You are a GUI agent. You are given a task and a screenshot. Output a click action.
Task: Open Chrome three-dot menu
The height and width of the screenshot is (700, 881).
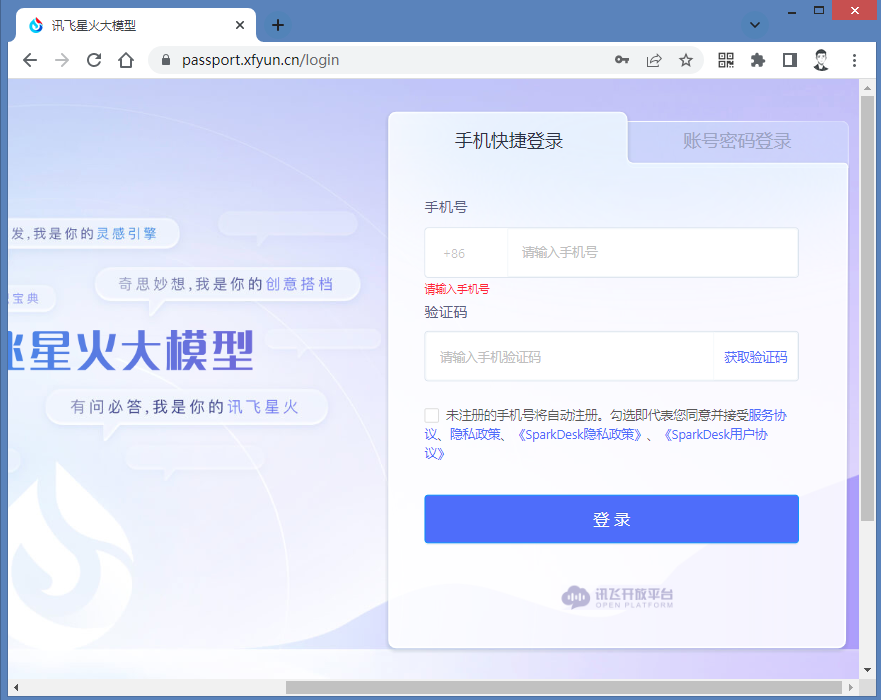854,60
